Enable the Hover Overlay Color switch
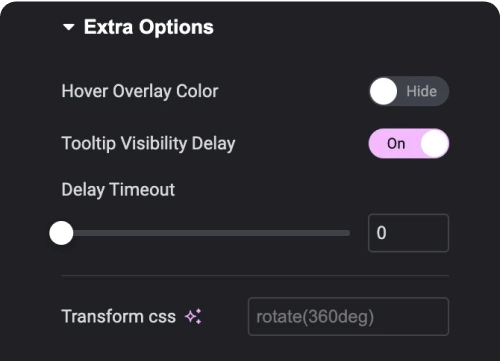This screenshot has height=361, width=500. click(x=409, y=91)
